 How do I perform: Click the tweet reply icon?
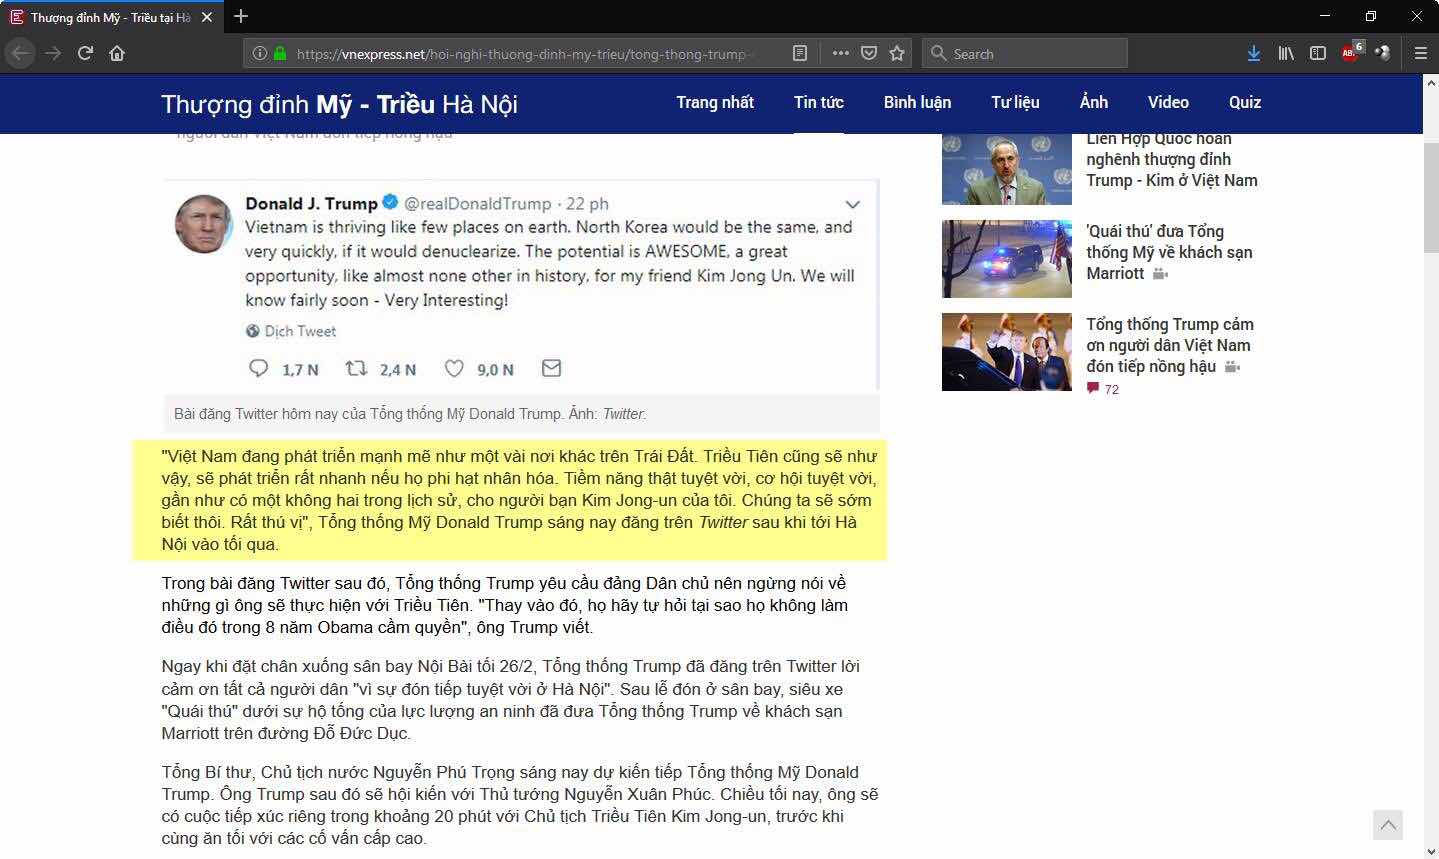pos(258,369)
